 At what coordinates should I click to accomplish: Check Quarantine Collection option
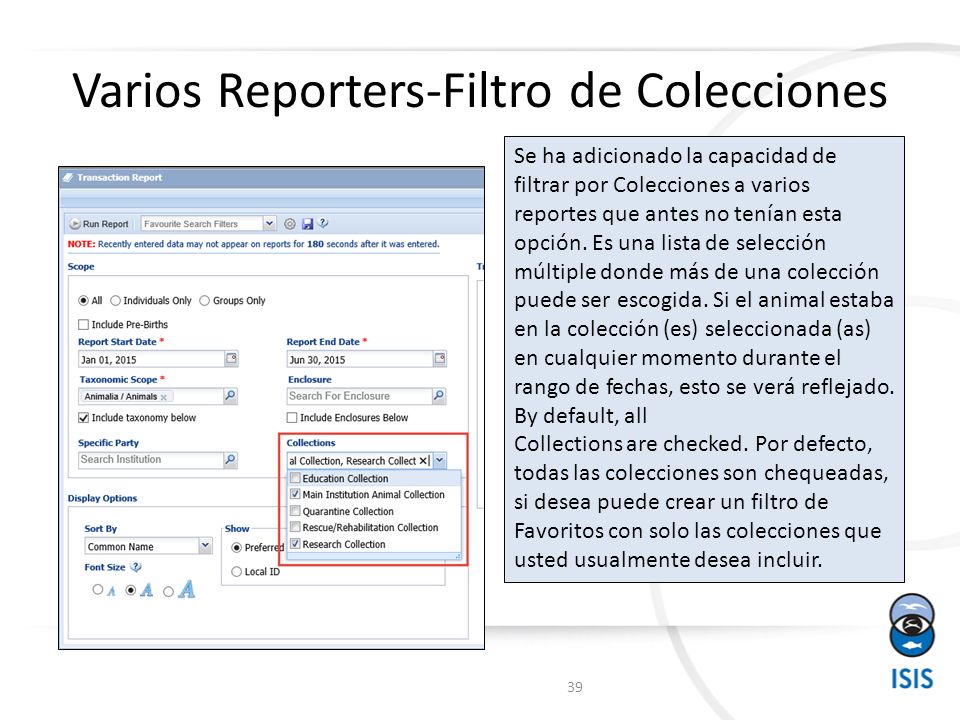click(295, 511)
